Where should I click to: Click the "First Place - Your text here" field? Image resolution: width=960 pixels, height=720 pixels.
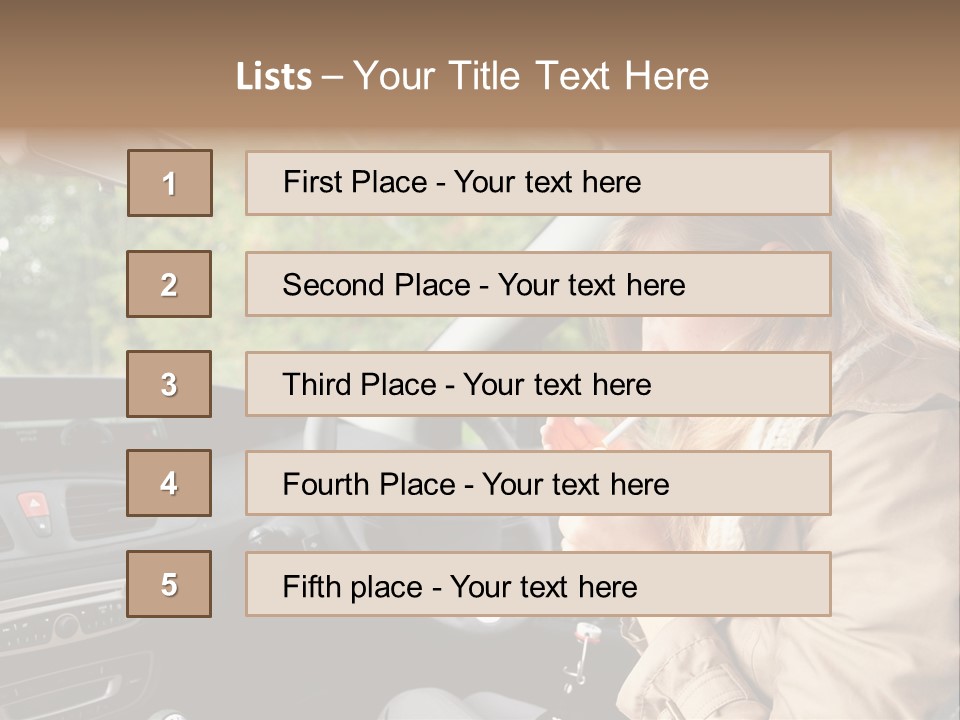[538, 183]
